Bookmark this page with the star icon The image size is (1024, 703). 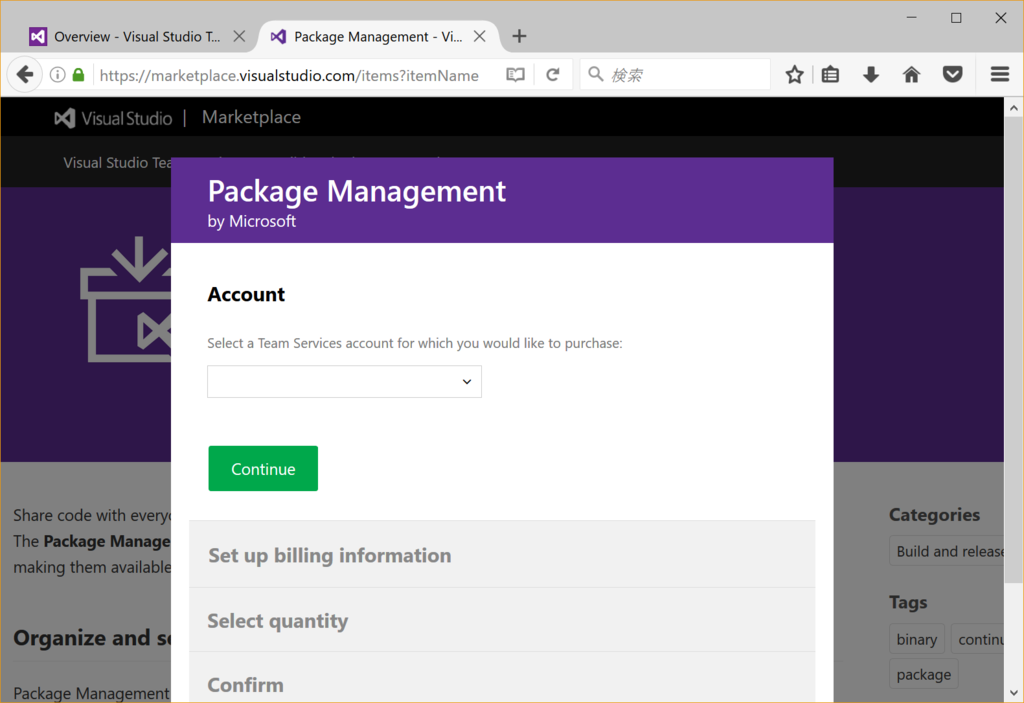794,74
